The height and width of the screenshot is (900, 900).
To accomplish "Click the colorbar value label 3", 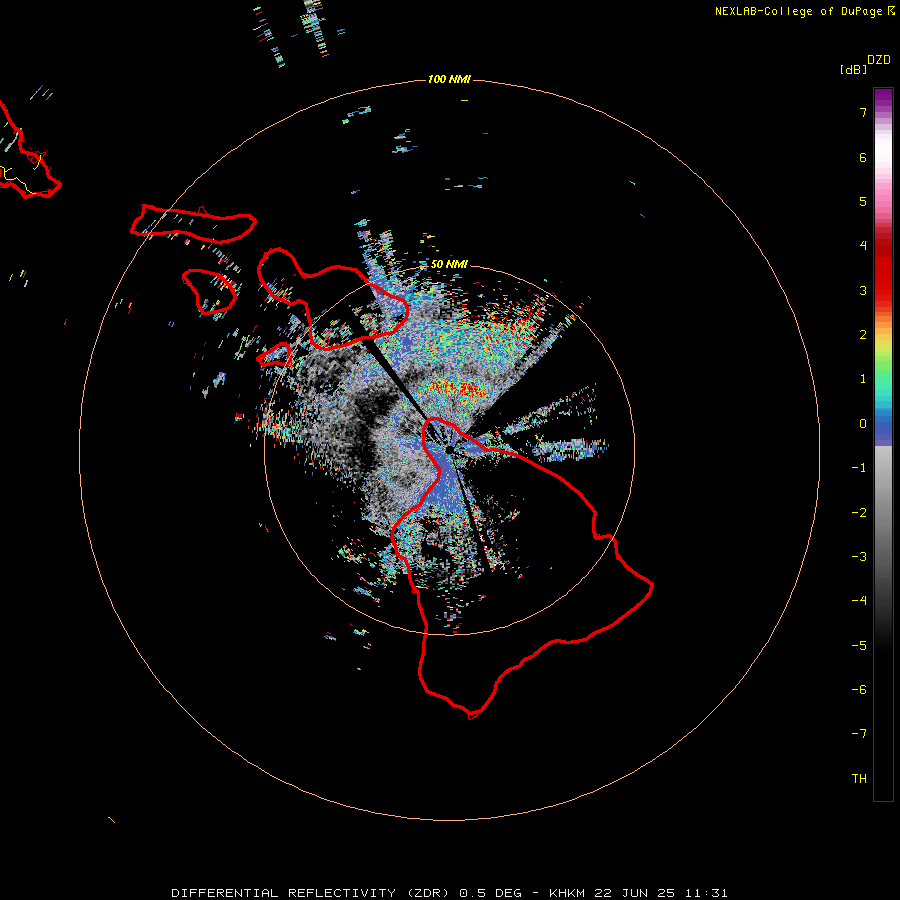I will pos(863,290).
